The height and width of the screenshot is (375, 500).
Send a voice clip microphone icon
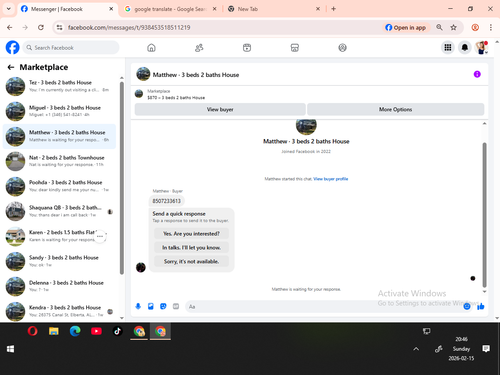(138, 306)
